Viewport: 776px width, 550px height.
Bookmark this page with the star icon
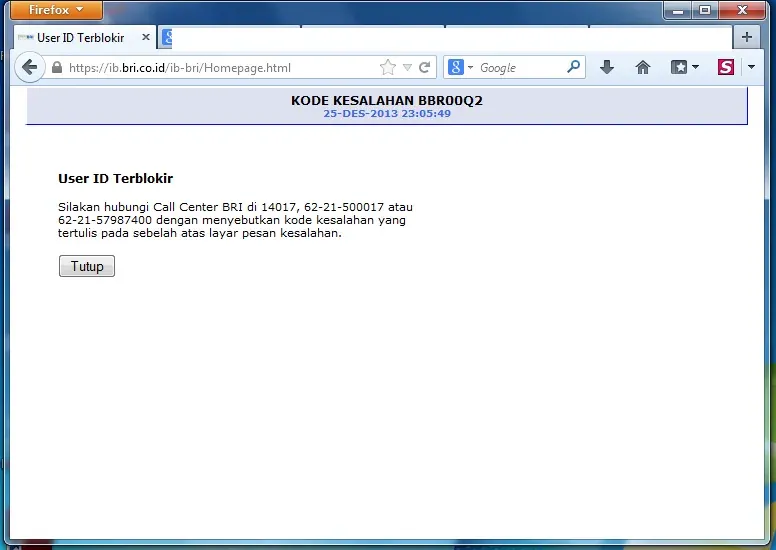coord(388,67)
